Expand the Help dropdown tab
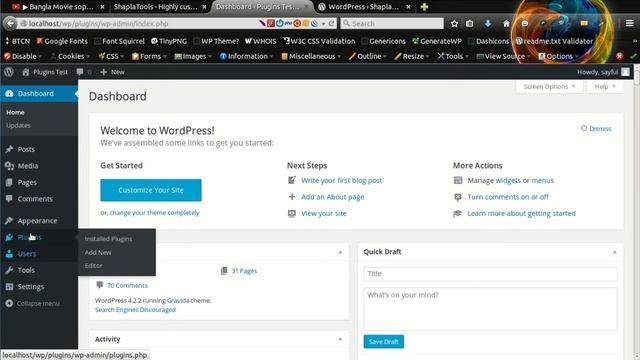 pyautogui.click(x=605, y=87)
